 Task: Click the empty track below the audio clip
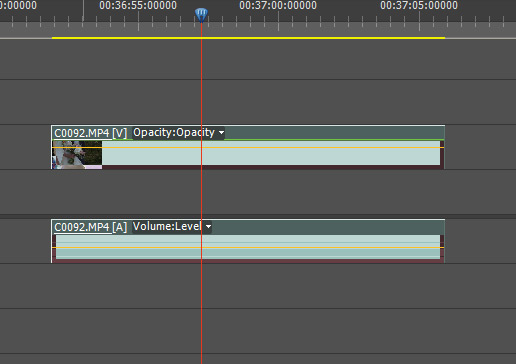(x=258, y=286)
